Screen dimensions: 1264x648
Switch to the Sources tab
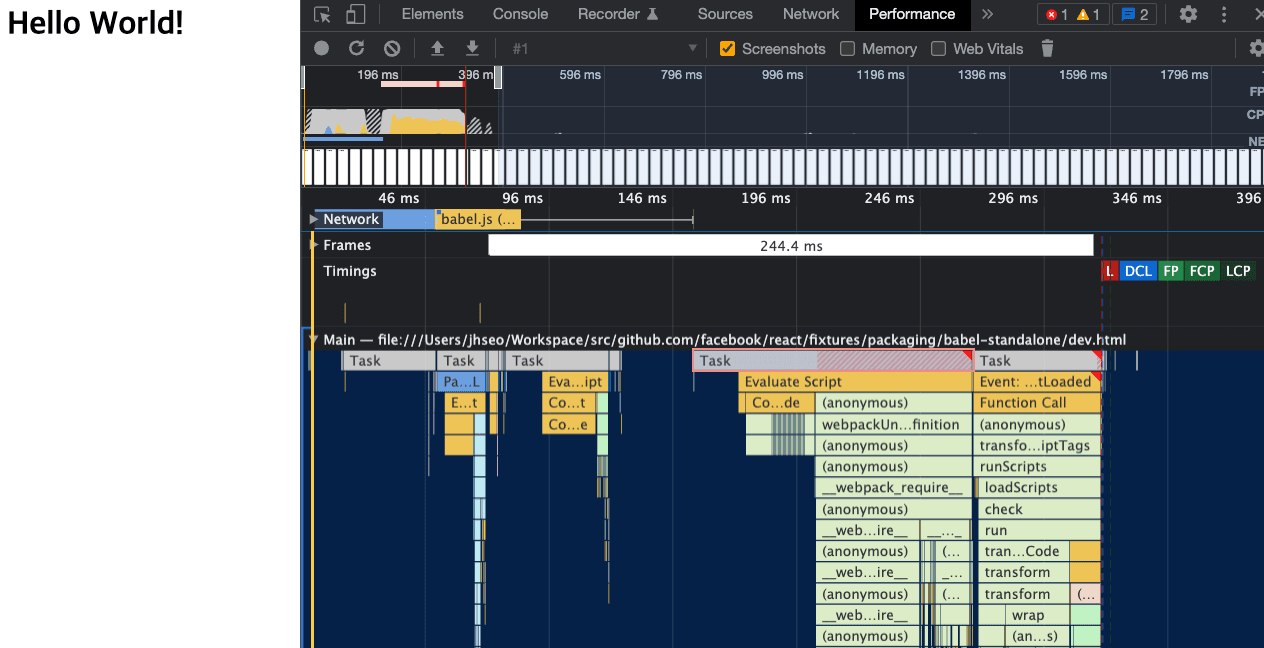[725, 14]
